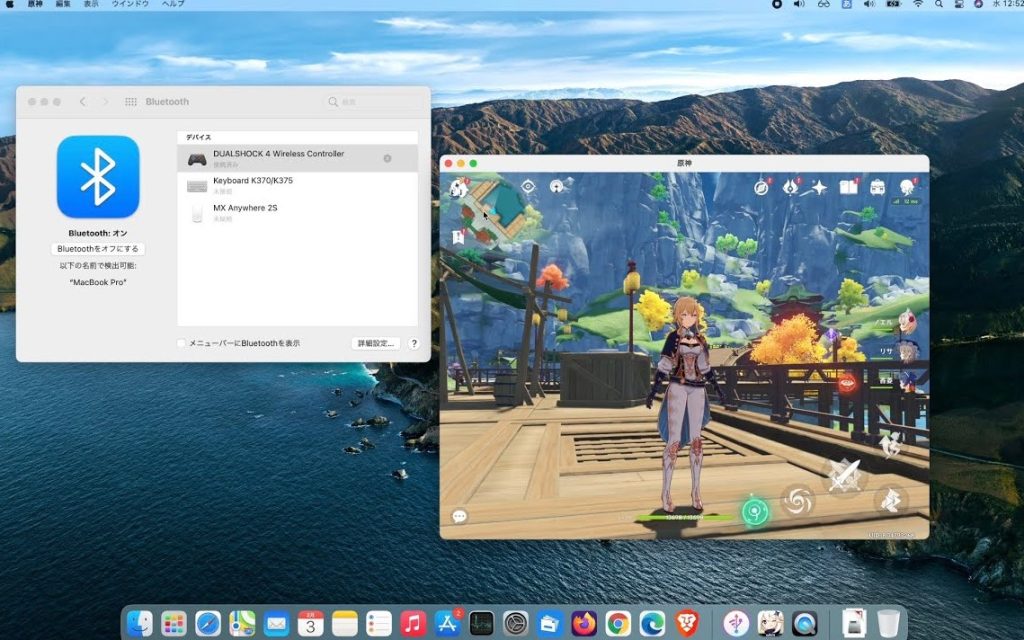Show all preferences with the grid button

(x=130, y=102)
